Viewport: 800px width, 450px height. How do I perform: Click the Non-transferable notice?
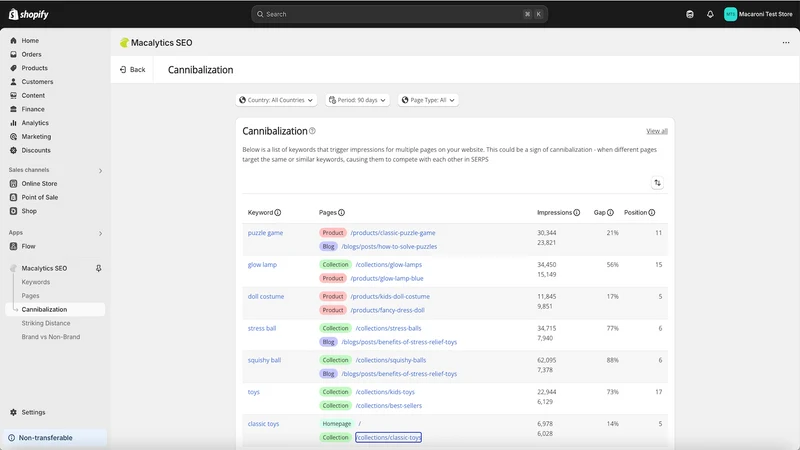(56, 438)
